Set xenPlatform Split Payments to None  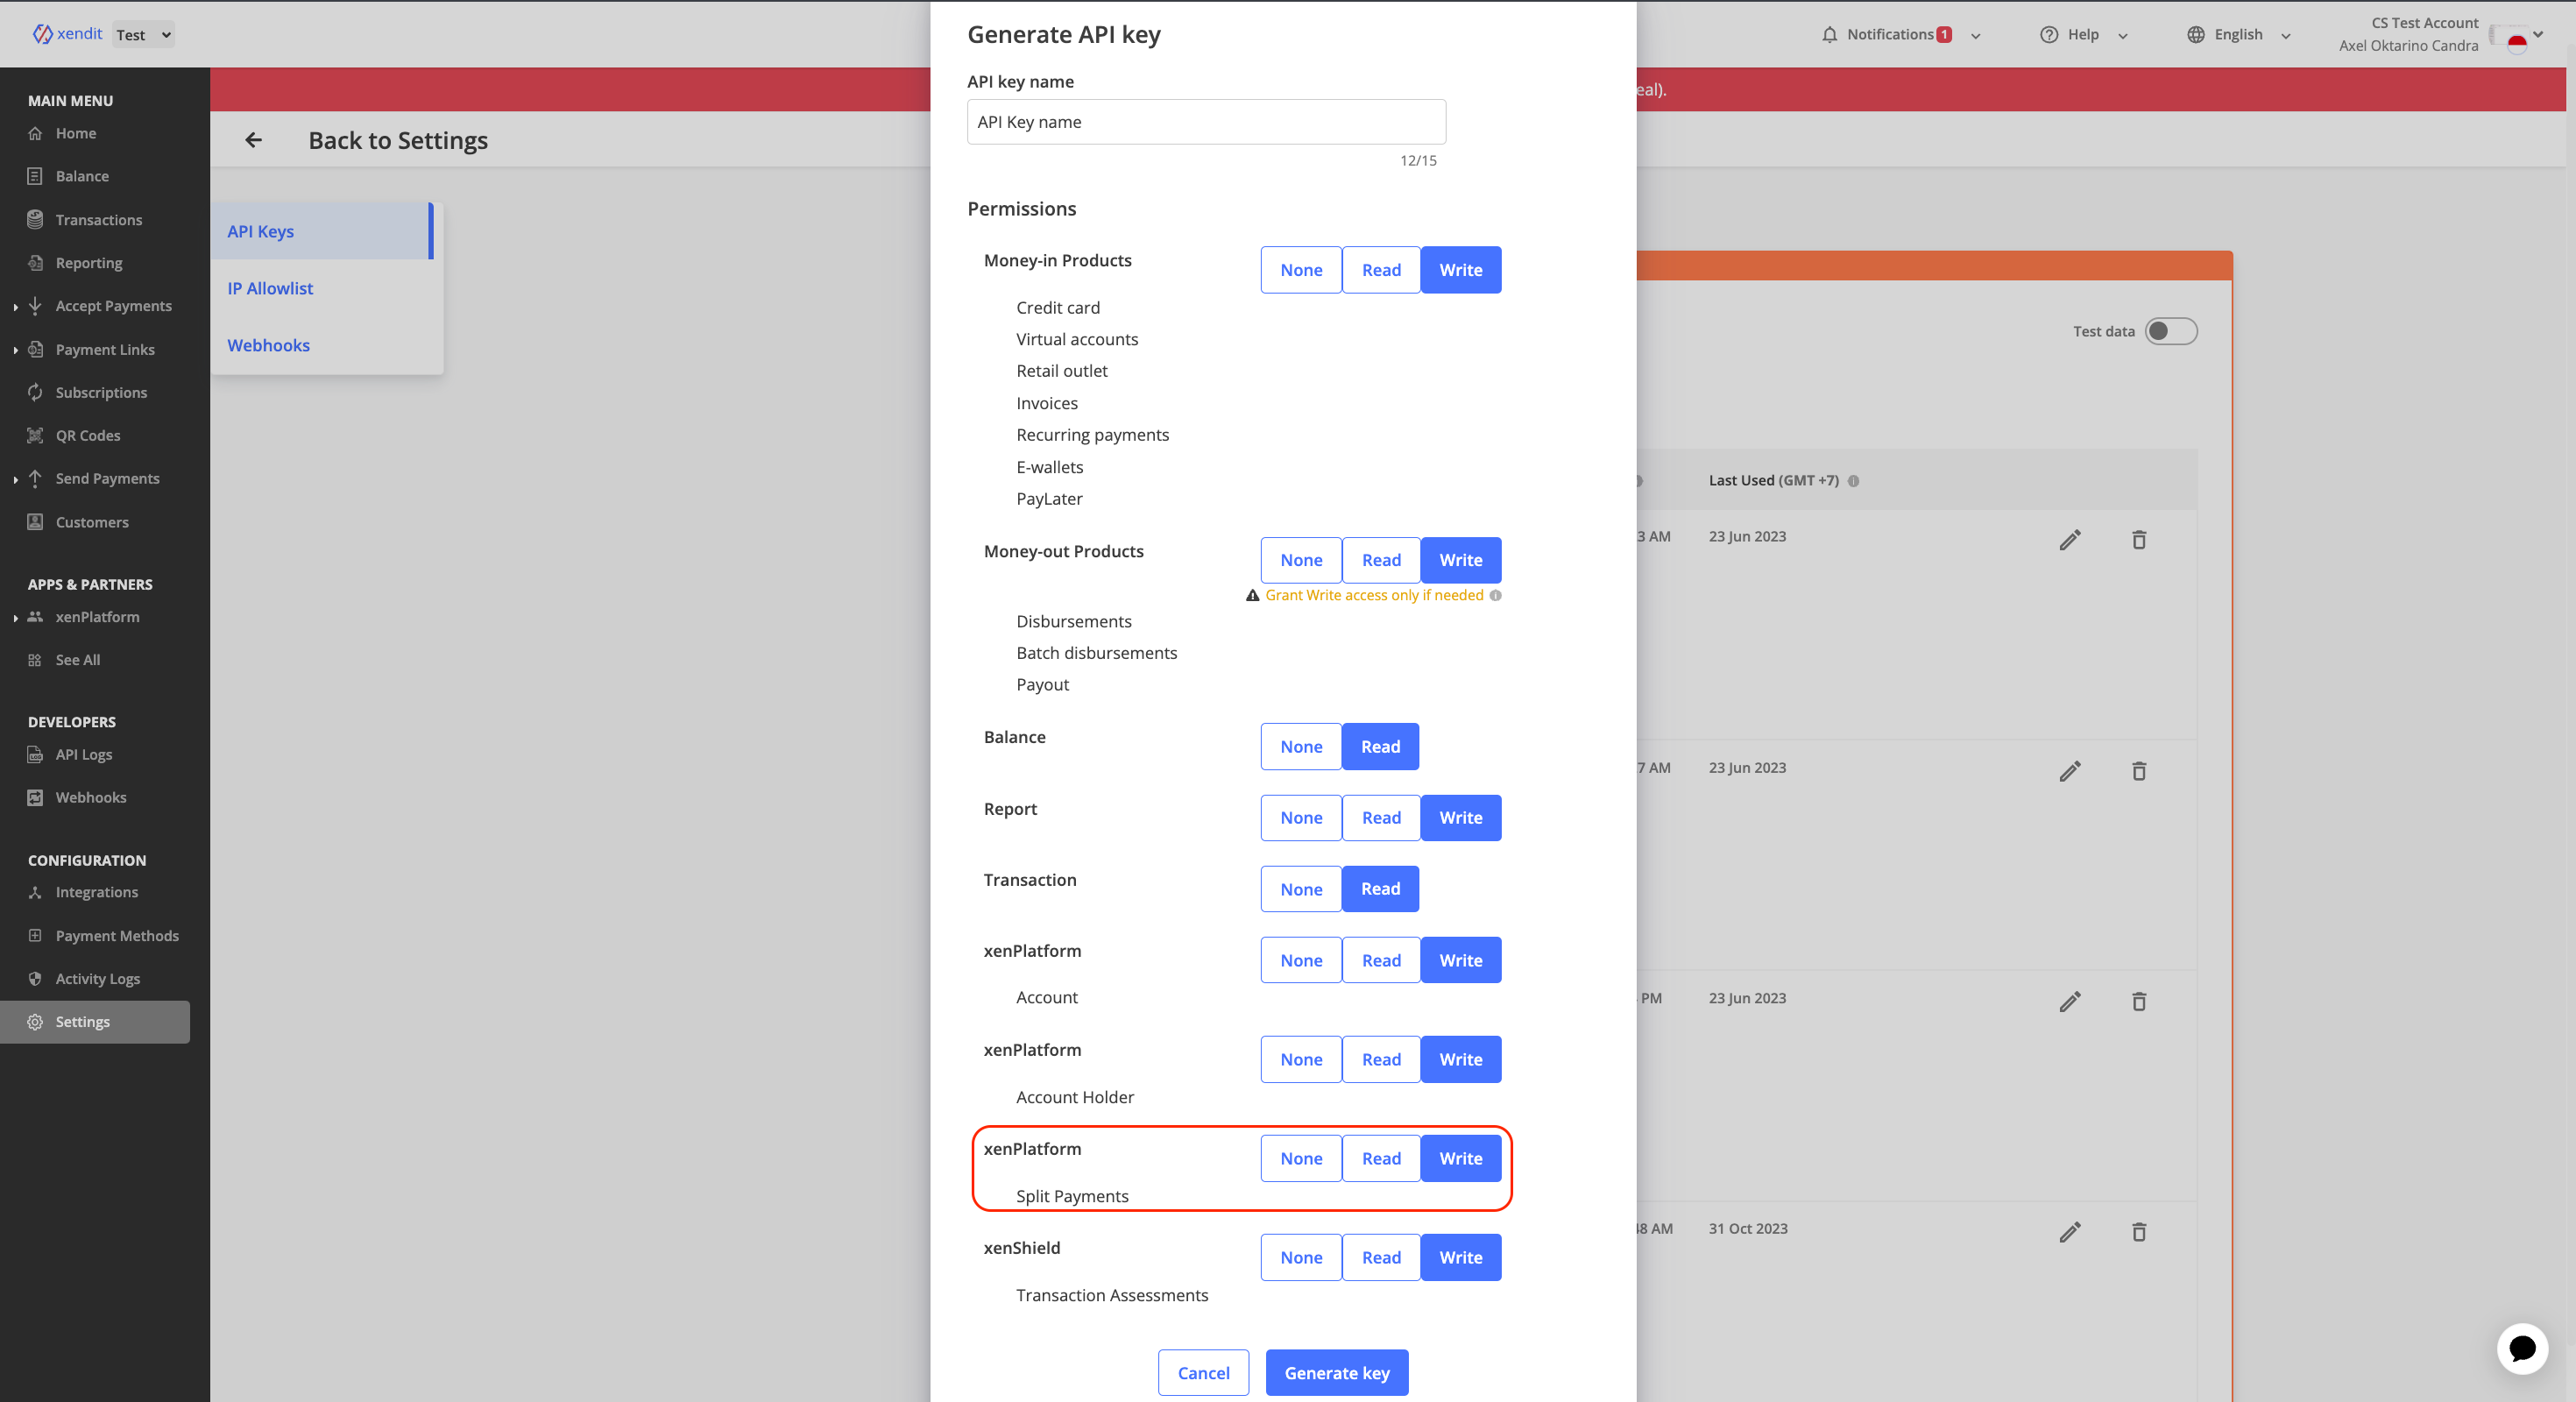pyautogui.click(x=1301, y=1158)
